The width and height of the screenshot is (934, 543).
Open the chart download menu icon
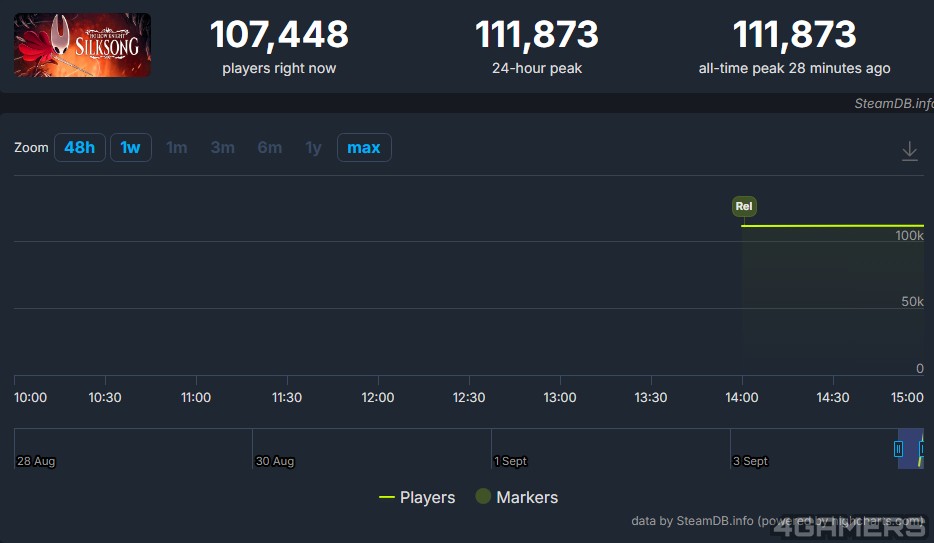910,151
